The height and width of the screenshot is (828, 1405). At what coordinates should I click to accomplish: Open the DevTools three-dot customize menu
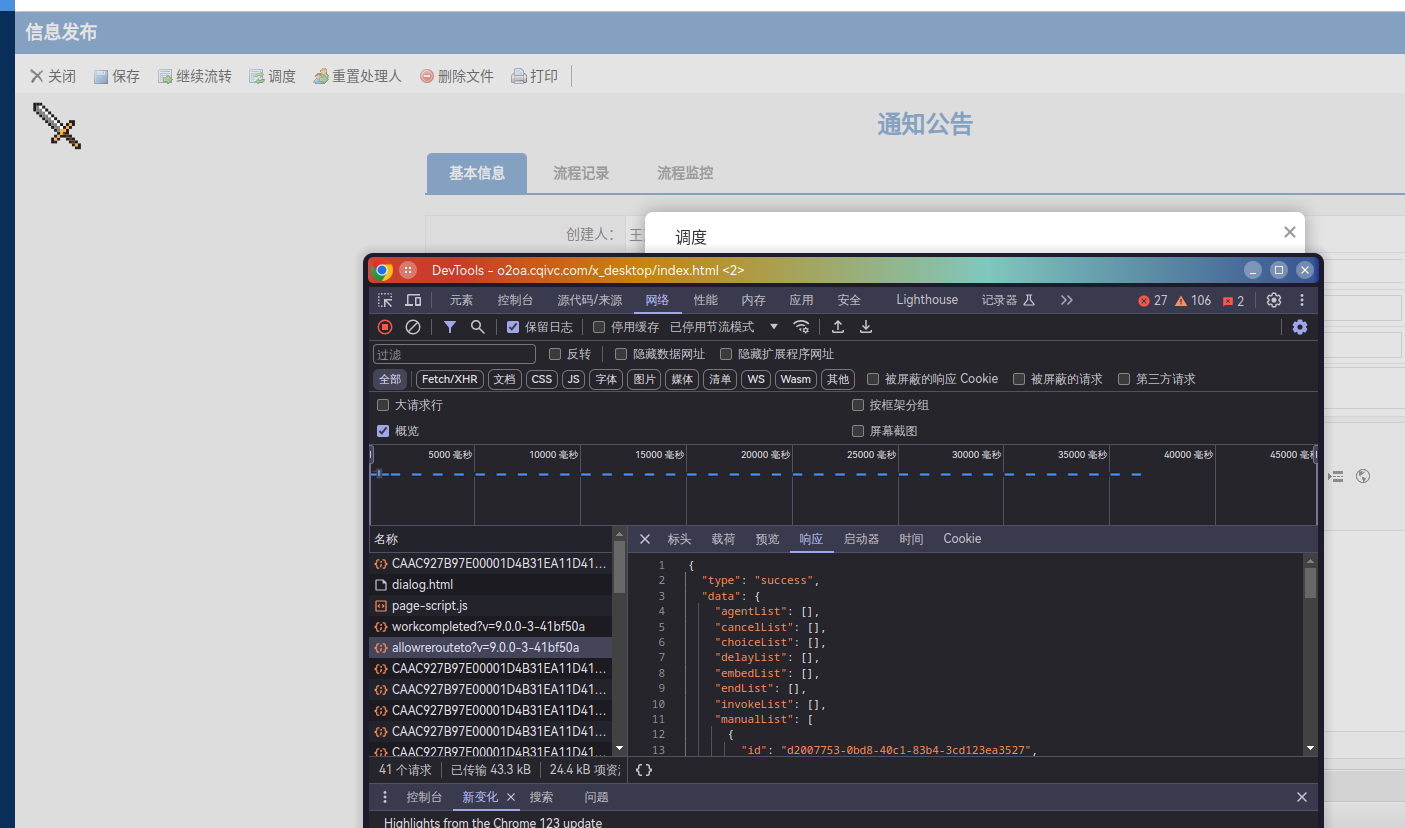pyautogui.click(x=1301, y=300)
